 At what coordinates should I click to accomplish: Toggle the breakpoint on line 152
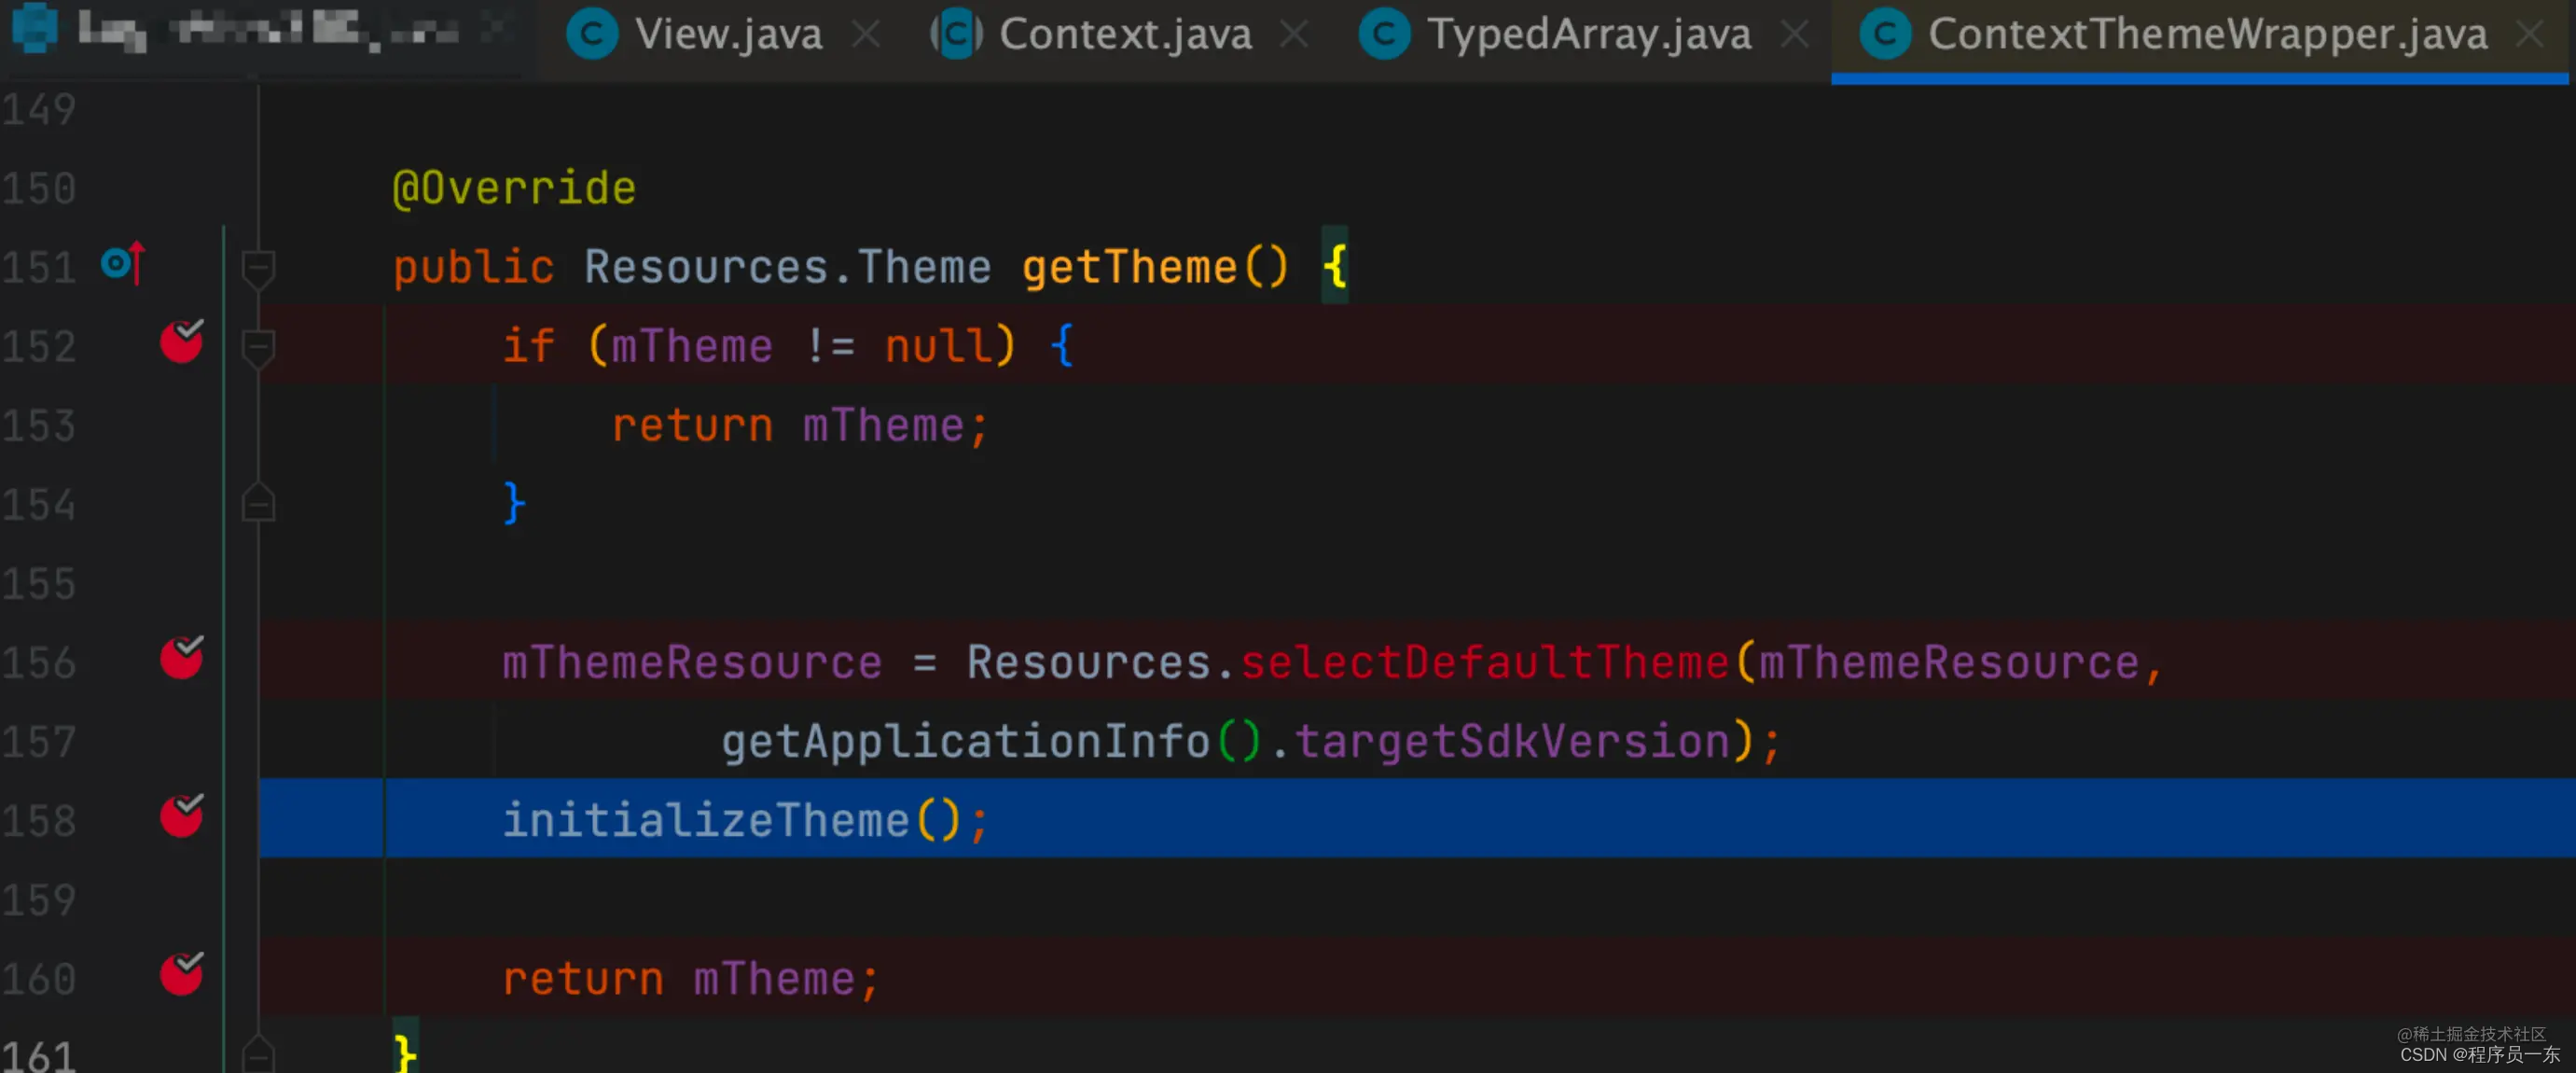pos(182,343)
